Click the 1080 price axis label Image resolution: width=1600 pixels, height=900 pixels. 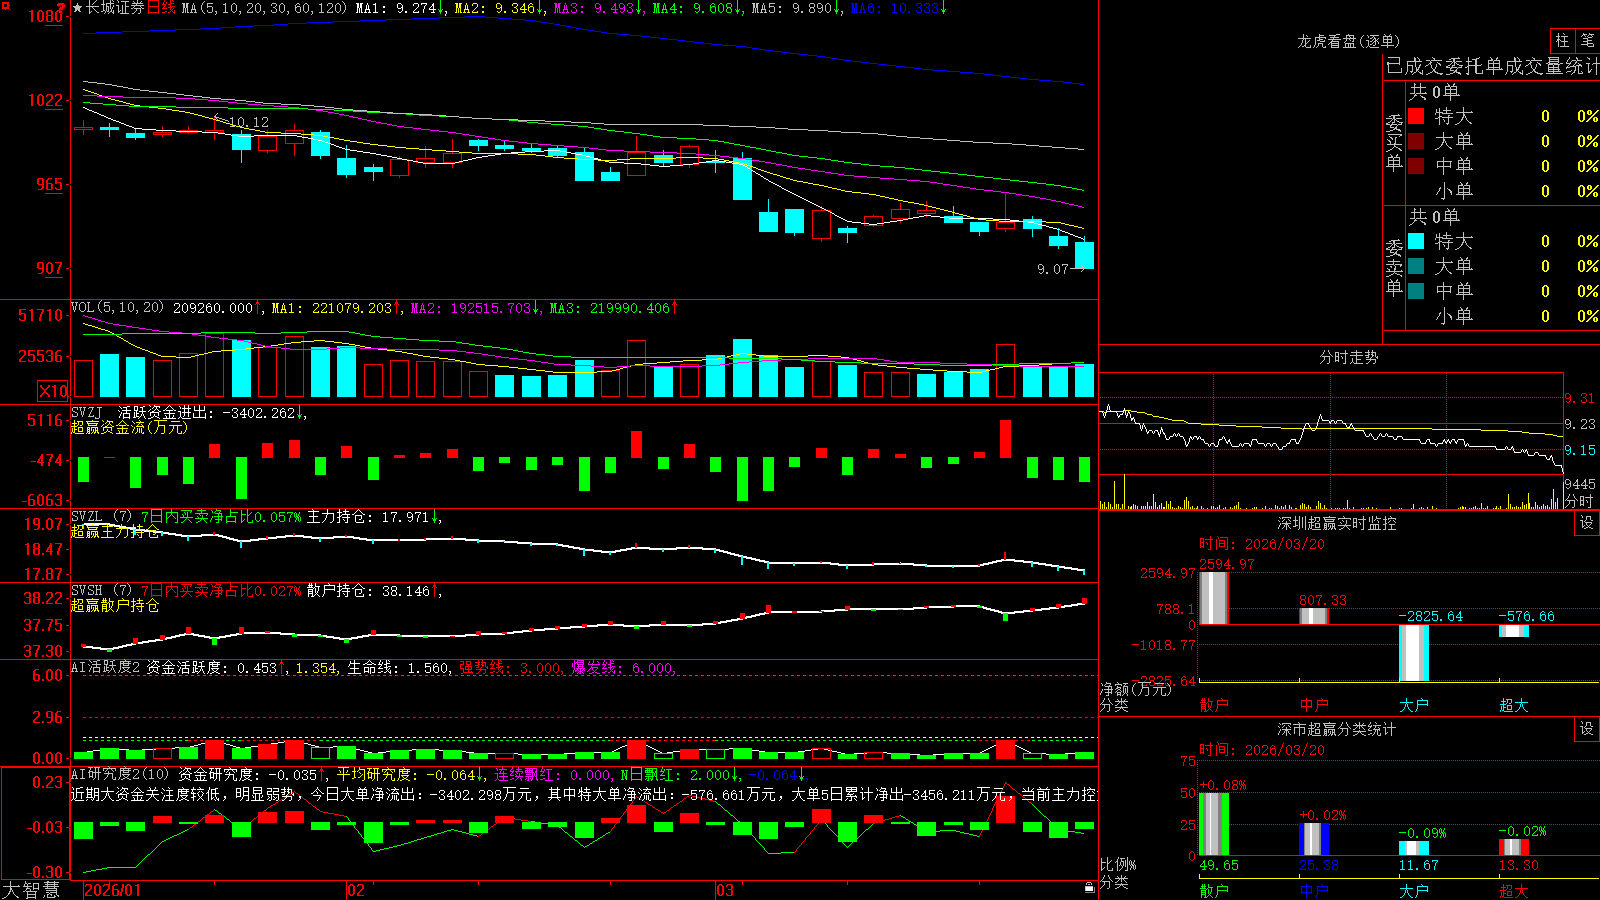click(x=45, y=16)
